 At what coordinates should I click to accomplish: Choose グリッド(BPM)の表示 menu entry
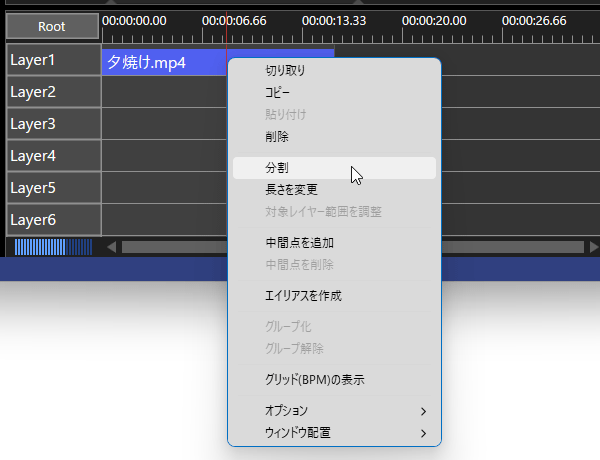[334, 380]
